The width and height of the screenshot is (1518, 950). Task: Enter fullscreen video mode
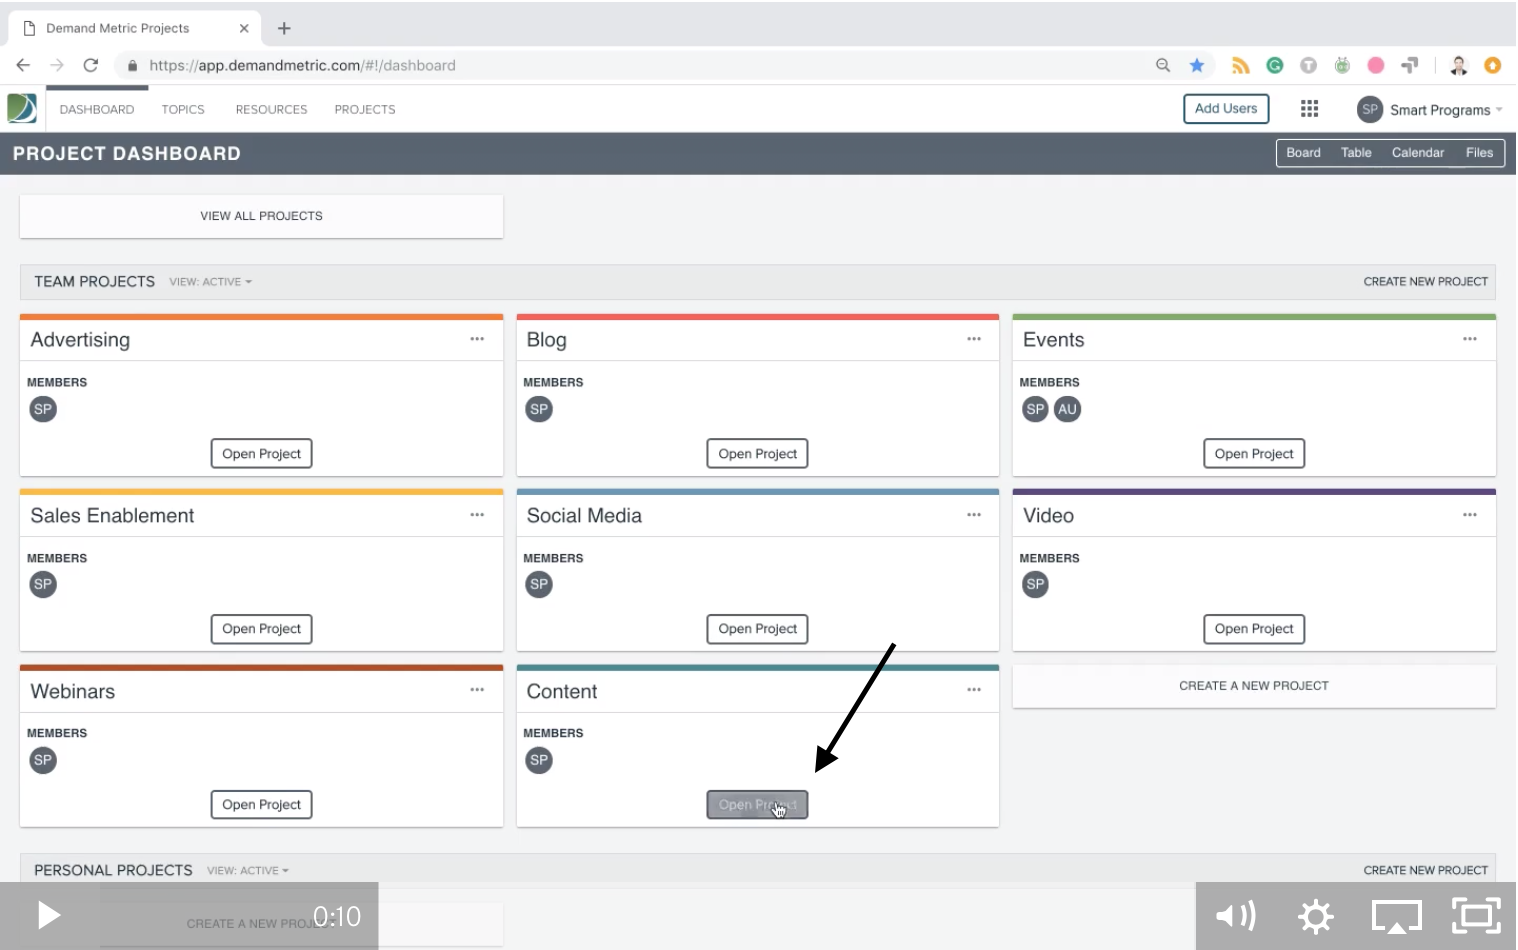[1477, 915]
